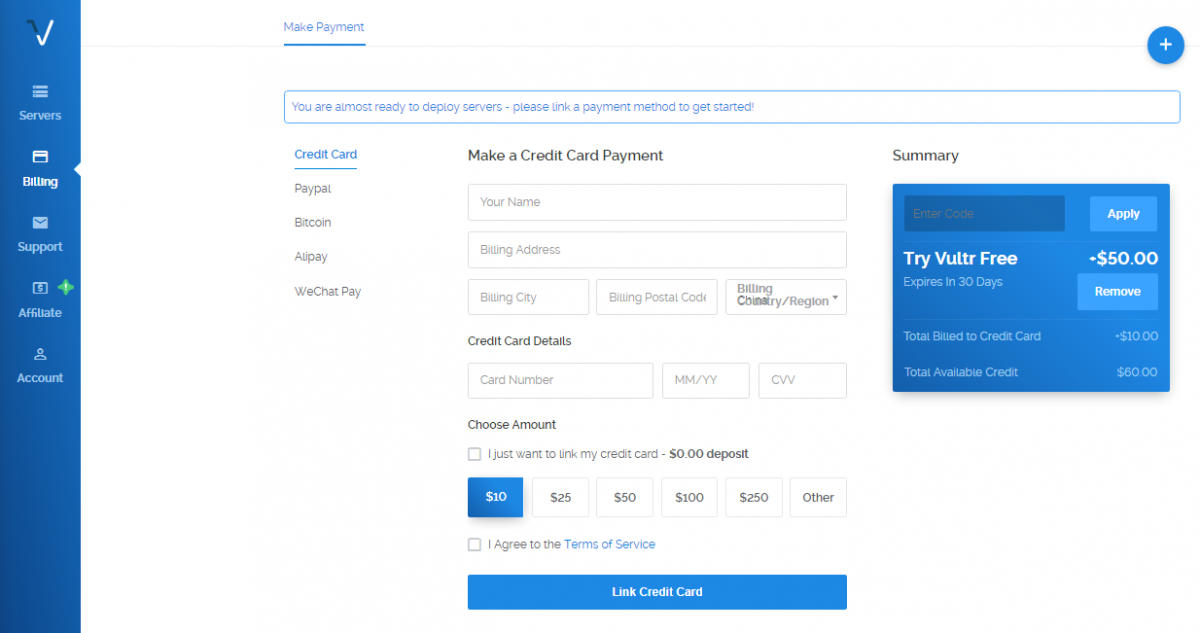1200x633 pixels.
Task: Click the payment method notice banner
Action: [732, 107]
